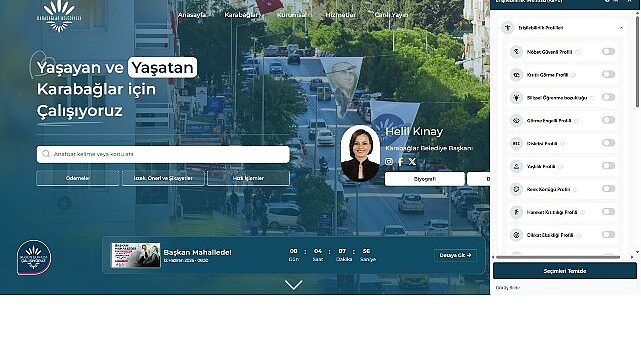Click the lightbulb icon for Bilişsel Öğrenme bozukluğu
641x360 pixels.
tap(516, 98)
